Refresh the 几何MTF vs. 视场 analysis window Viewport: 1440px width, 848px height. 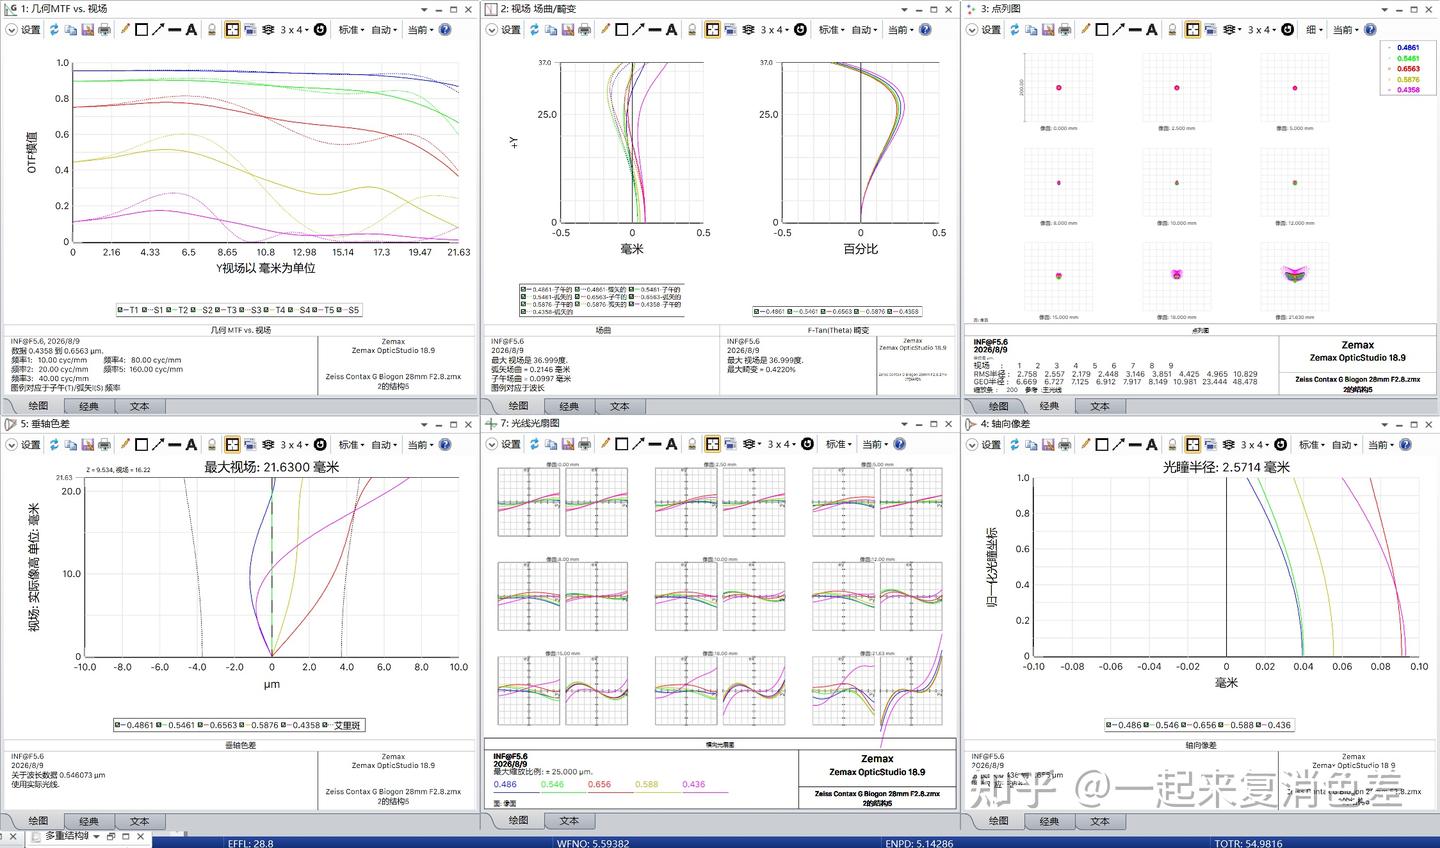54,30
